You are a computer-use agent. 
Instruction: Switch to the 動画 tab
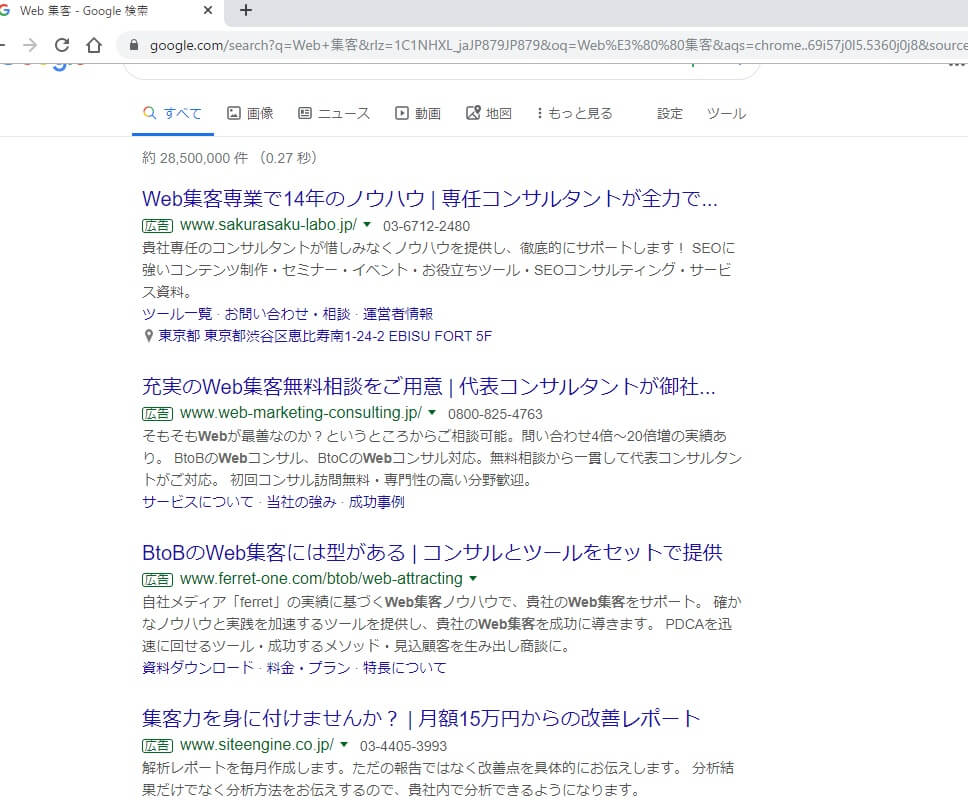point(418,114)
